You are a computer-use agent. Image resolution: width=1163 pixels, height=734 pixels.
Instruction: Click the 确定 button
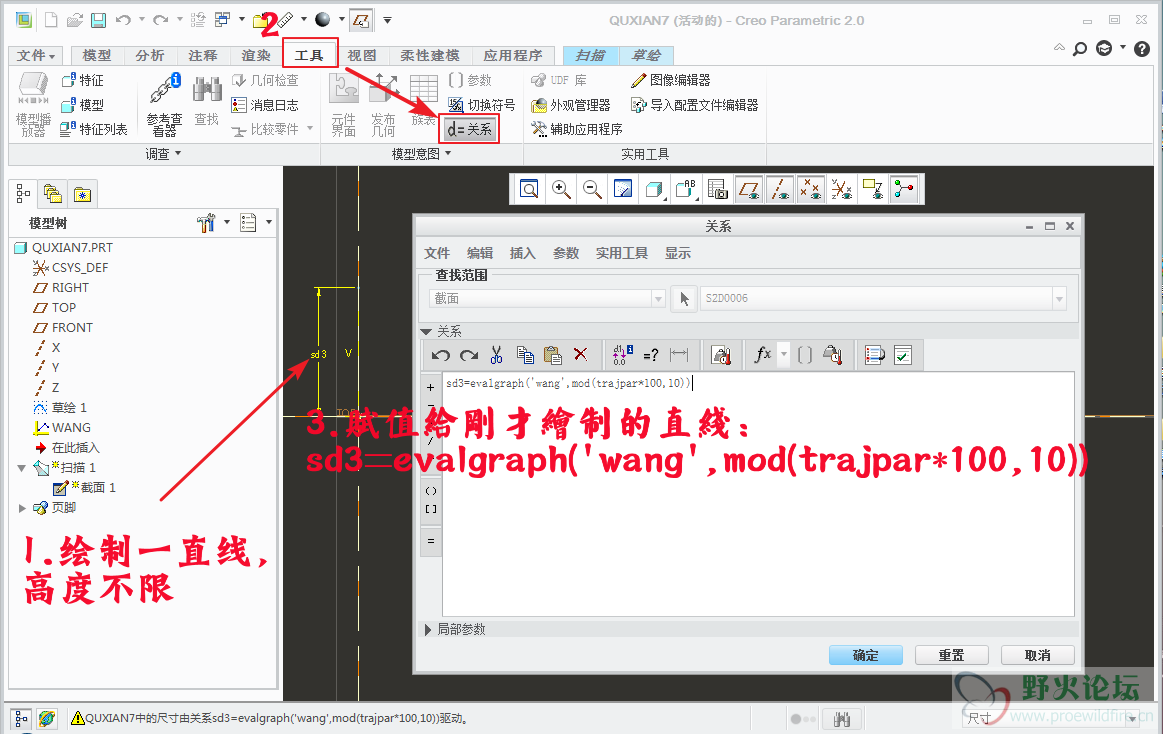(x=866, y=655)
